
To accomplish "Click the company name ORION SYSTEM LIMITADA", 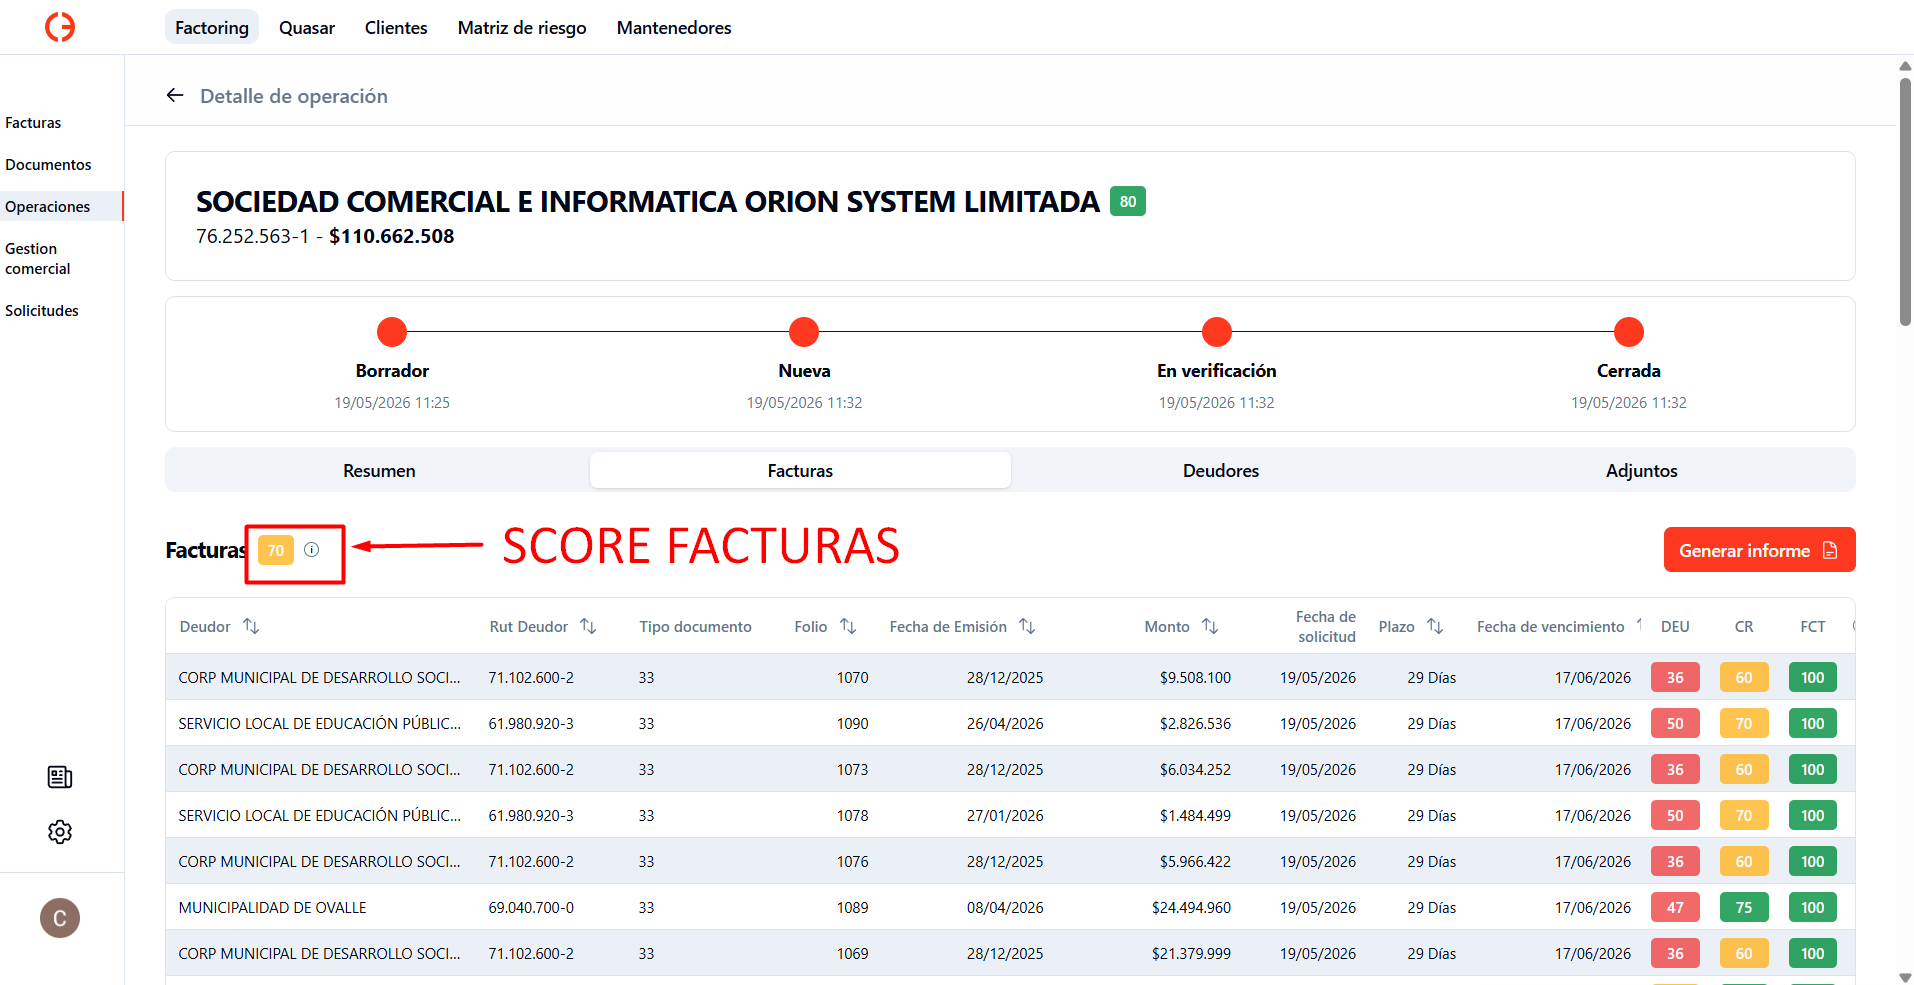I will pyautogui.click(x=648, y=201).
